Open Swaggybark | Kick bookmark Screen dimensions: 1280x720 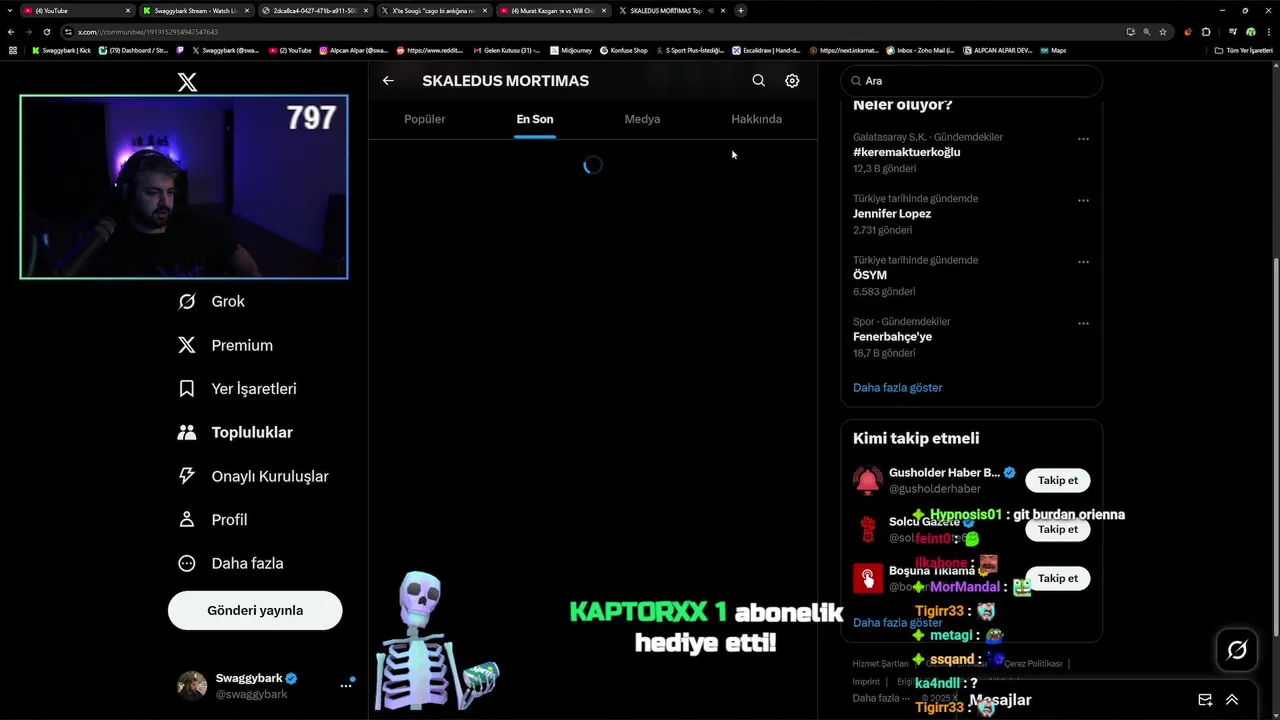61,50
